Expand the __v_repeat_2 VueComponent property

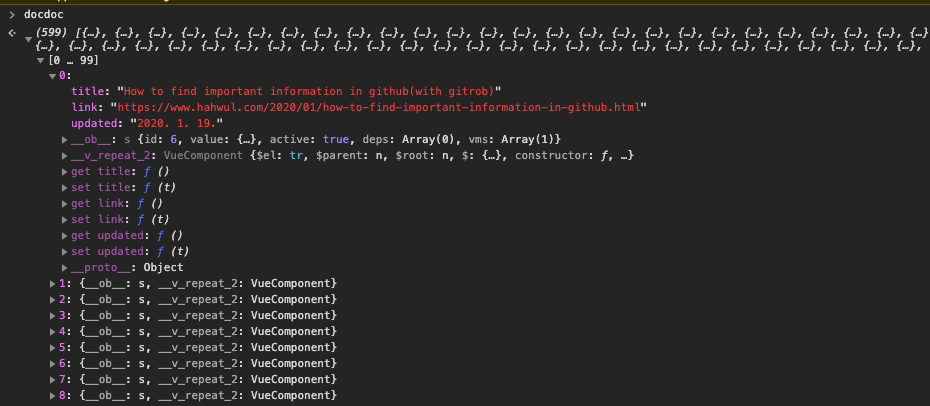[65, 156]
